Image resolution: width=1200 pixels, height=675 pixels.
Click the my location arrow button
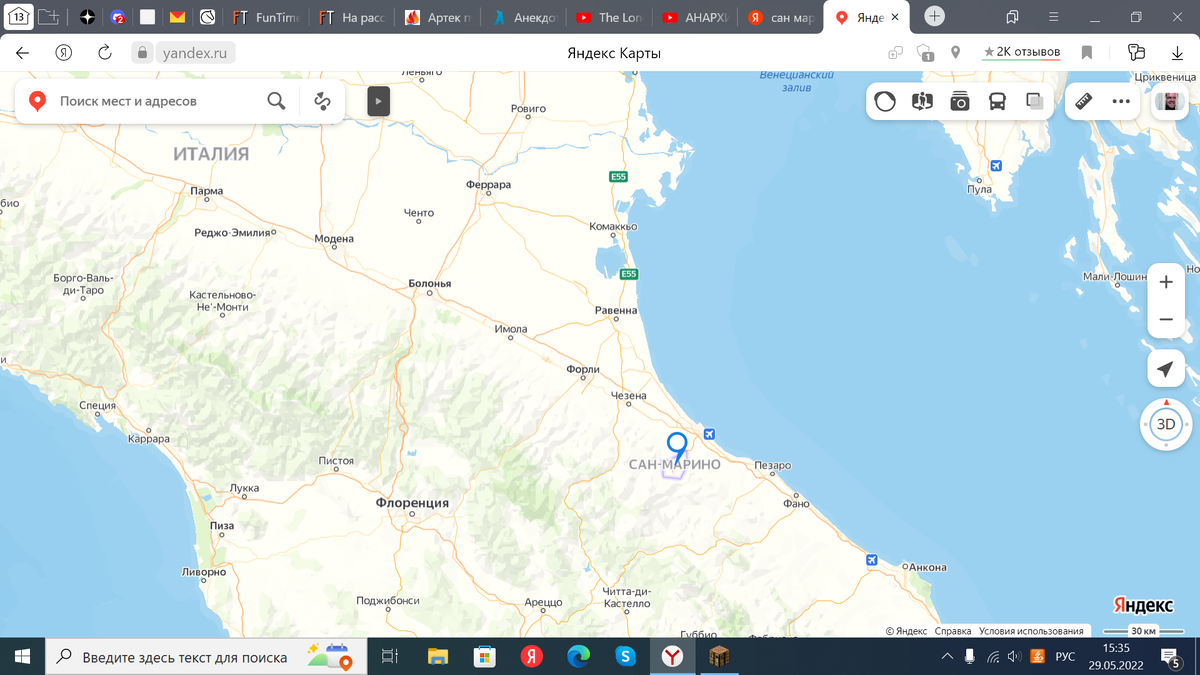coord(1165,370)
